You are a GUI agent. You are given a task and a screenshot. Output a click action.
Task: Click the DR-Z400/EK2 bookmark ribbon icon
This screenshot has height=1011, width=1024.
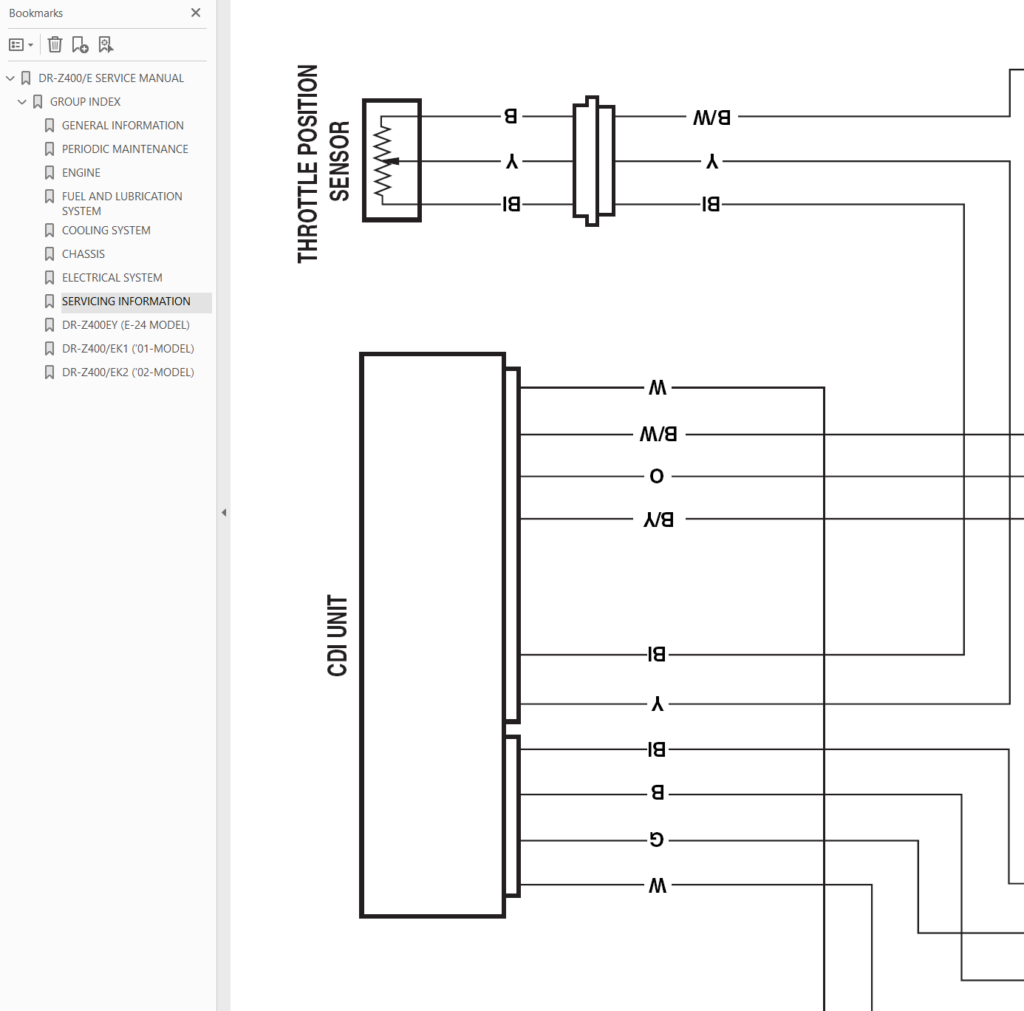click(49, 372)
